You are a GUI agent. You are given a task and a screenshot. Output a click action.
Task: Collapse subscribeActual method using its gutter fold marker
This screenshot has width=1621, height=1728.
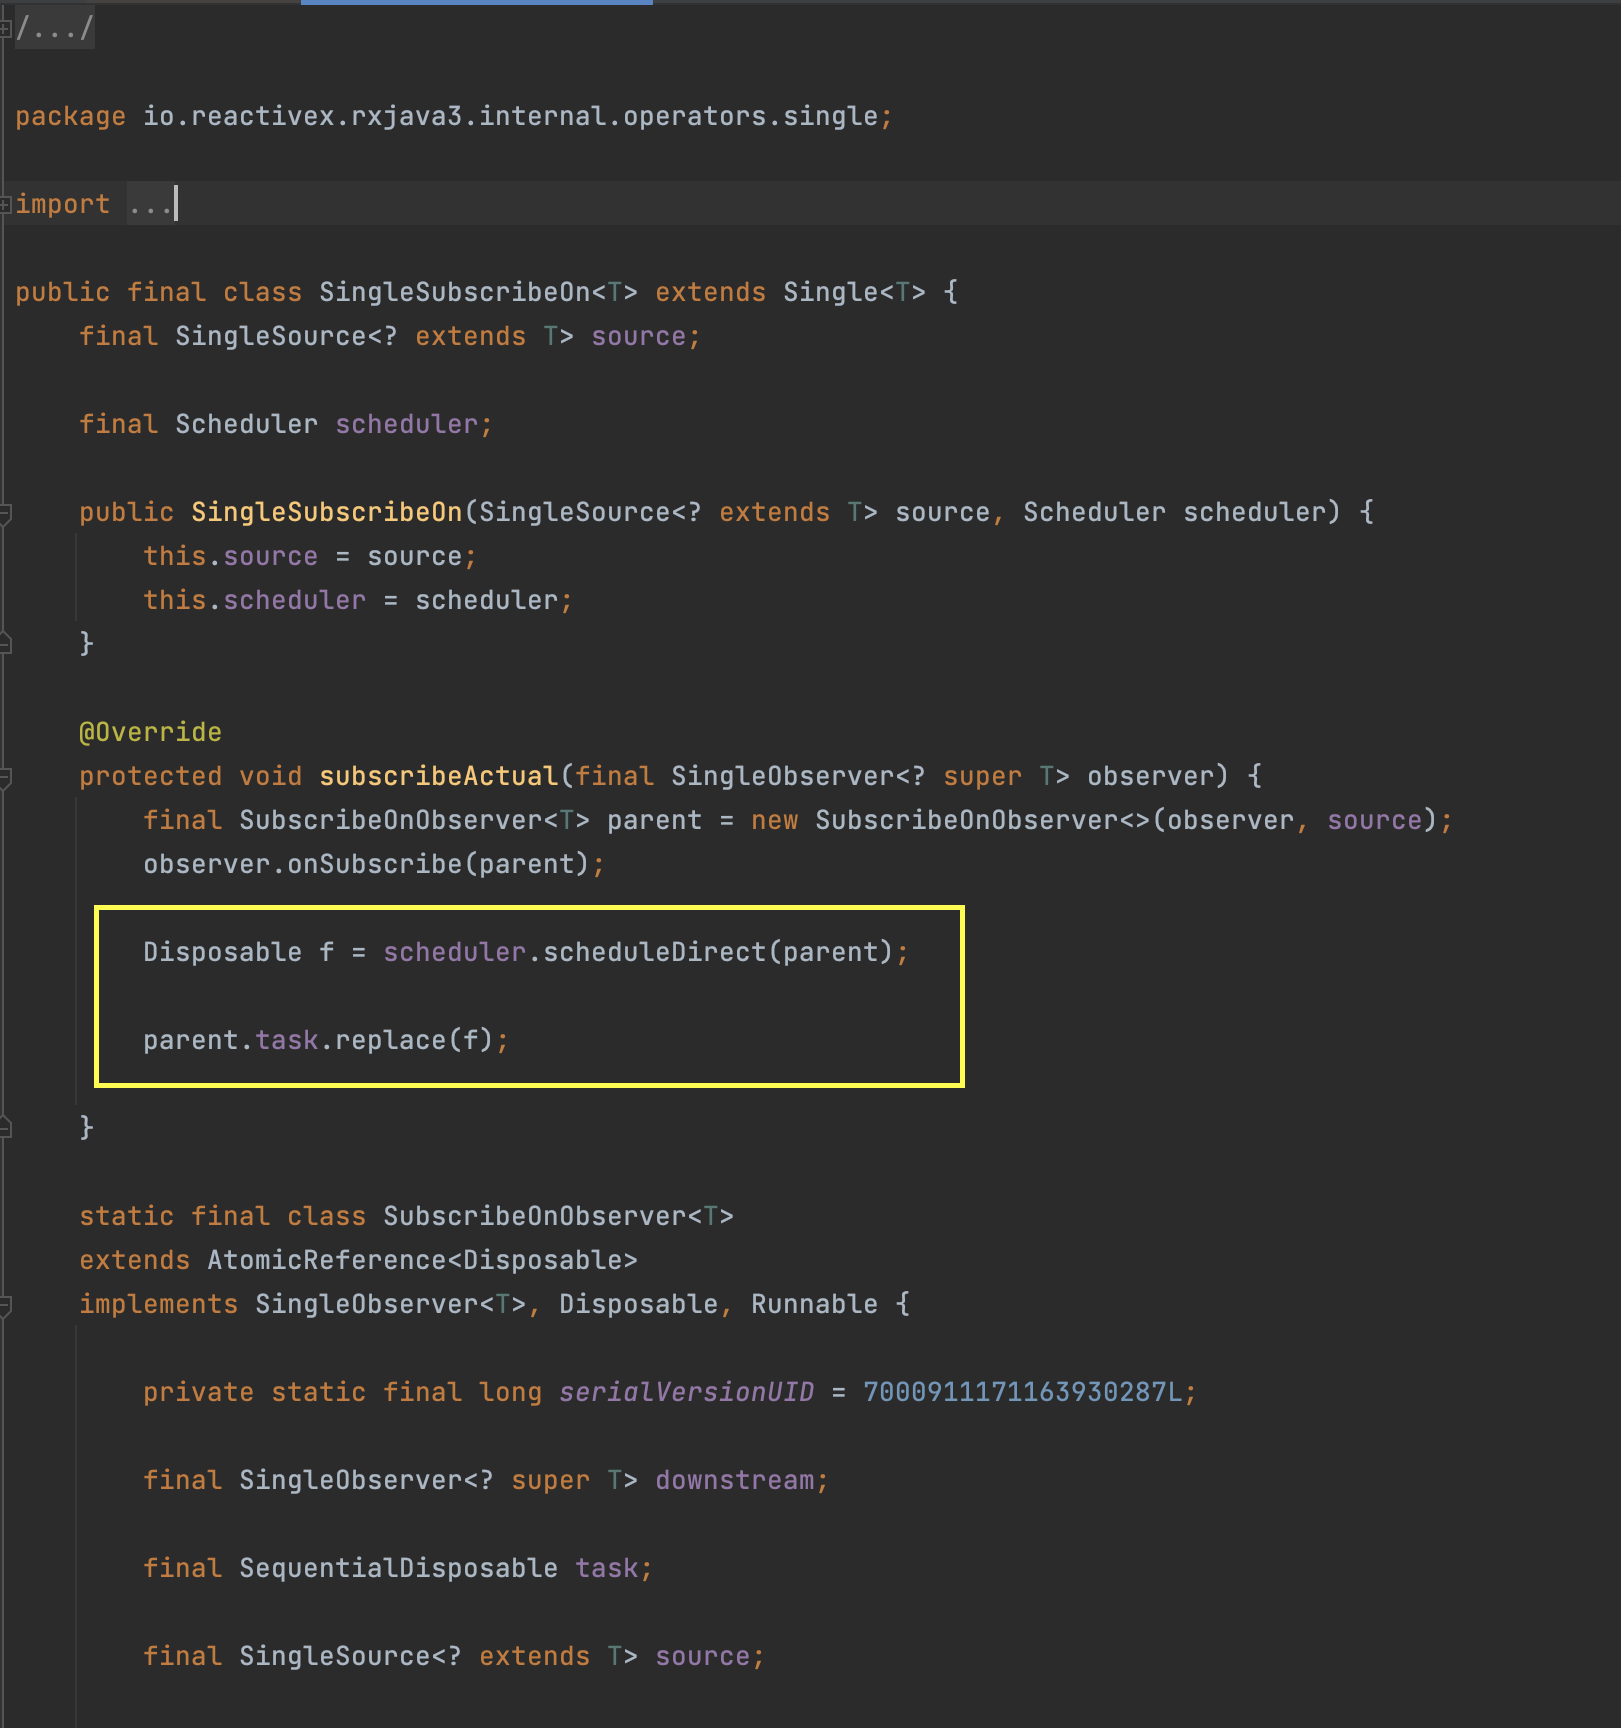tap(5, 777)
